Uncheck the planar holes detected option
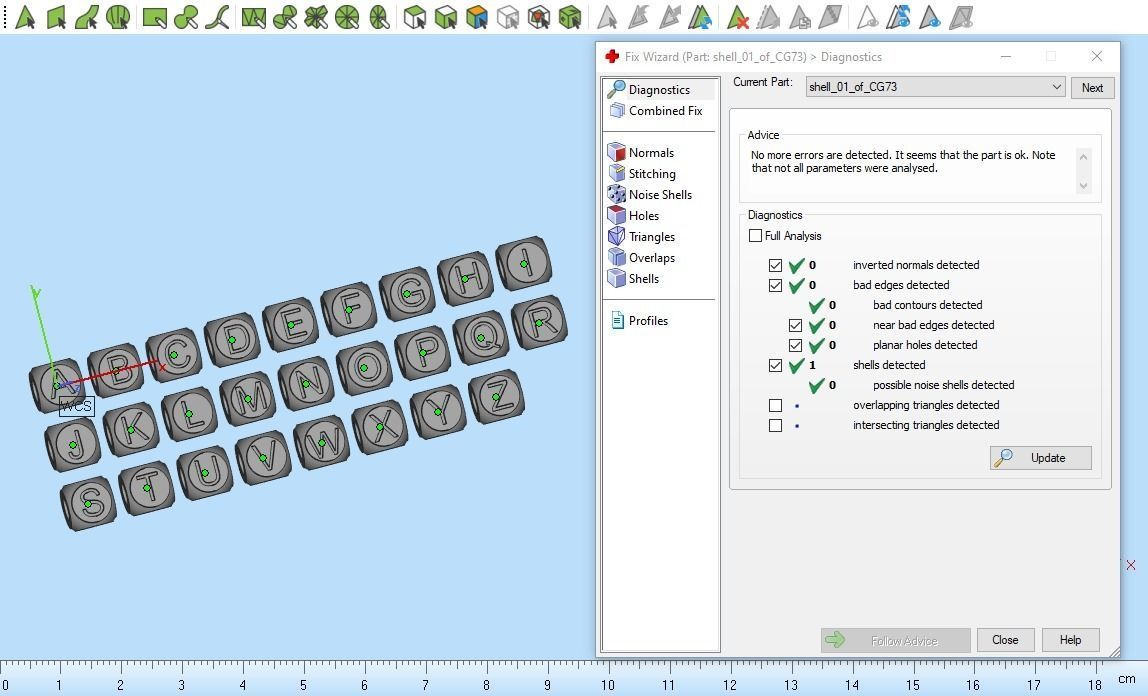This screenshot has width=1148, height=696. (x=795, y=345)
